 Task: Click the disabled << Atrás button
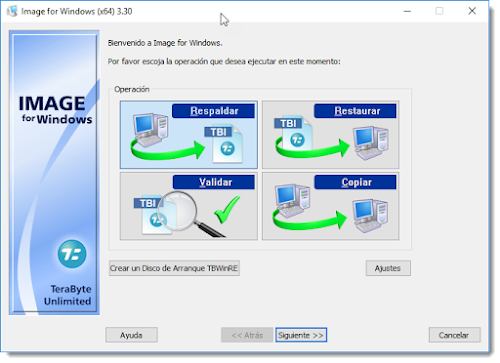pos(247,335)
